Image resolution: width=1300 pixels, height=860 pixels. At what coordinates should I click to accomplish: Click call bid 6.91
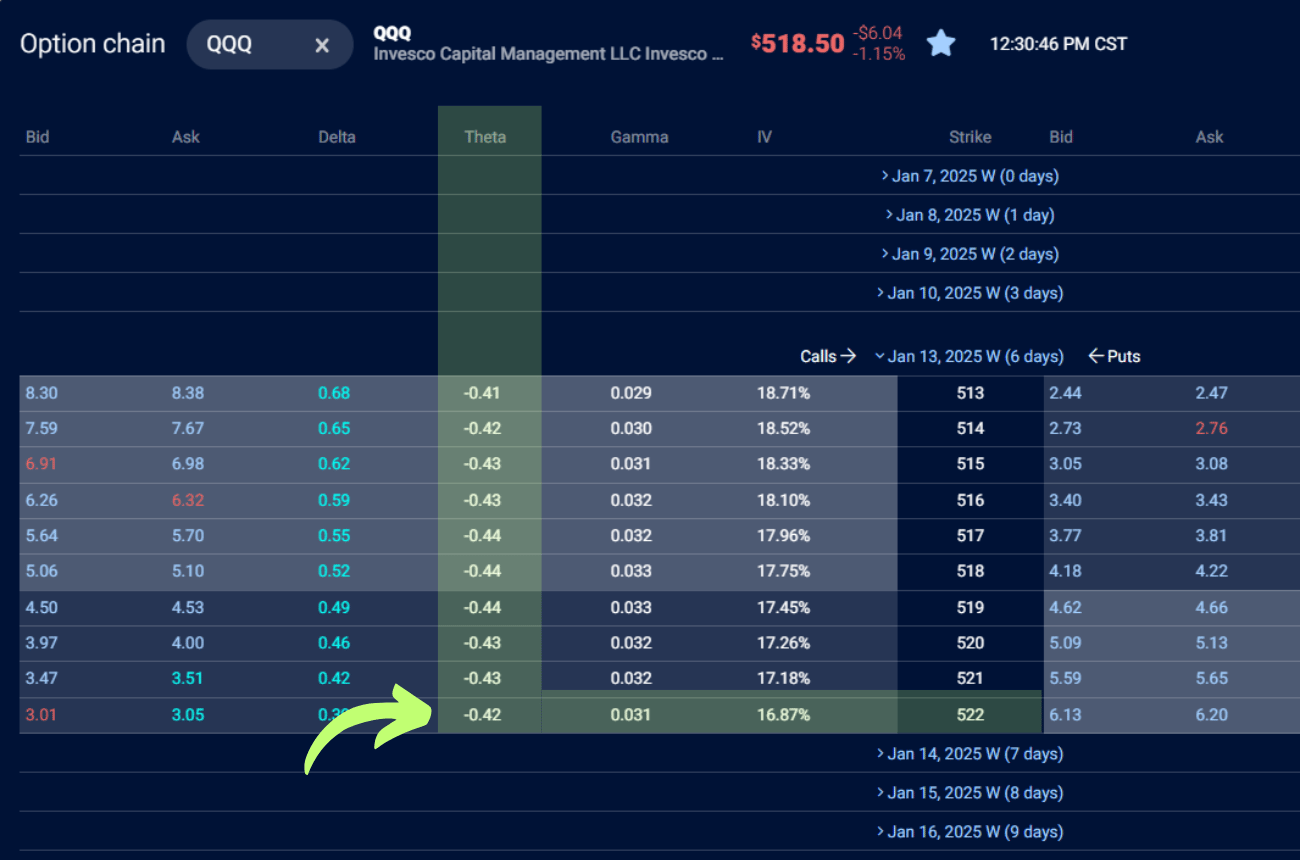coord(41,464)
